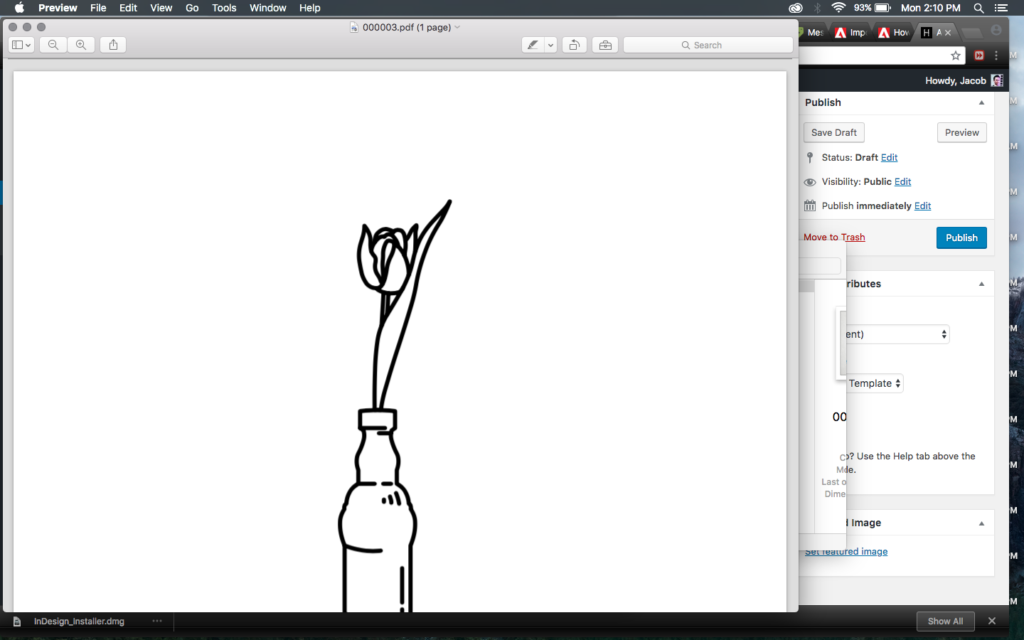Collapse the Publish panel
The image size is (1024, 640).
pyautogui.click(x=981, y=103)
